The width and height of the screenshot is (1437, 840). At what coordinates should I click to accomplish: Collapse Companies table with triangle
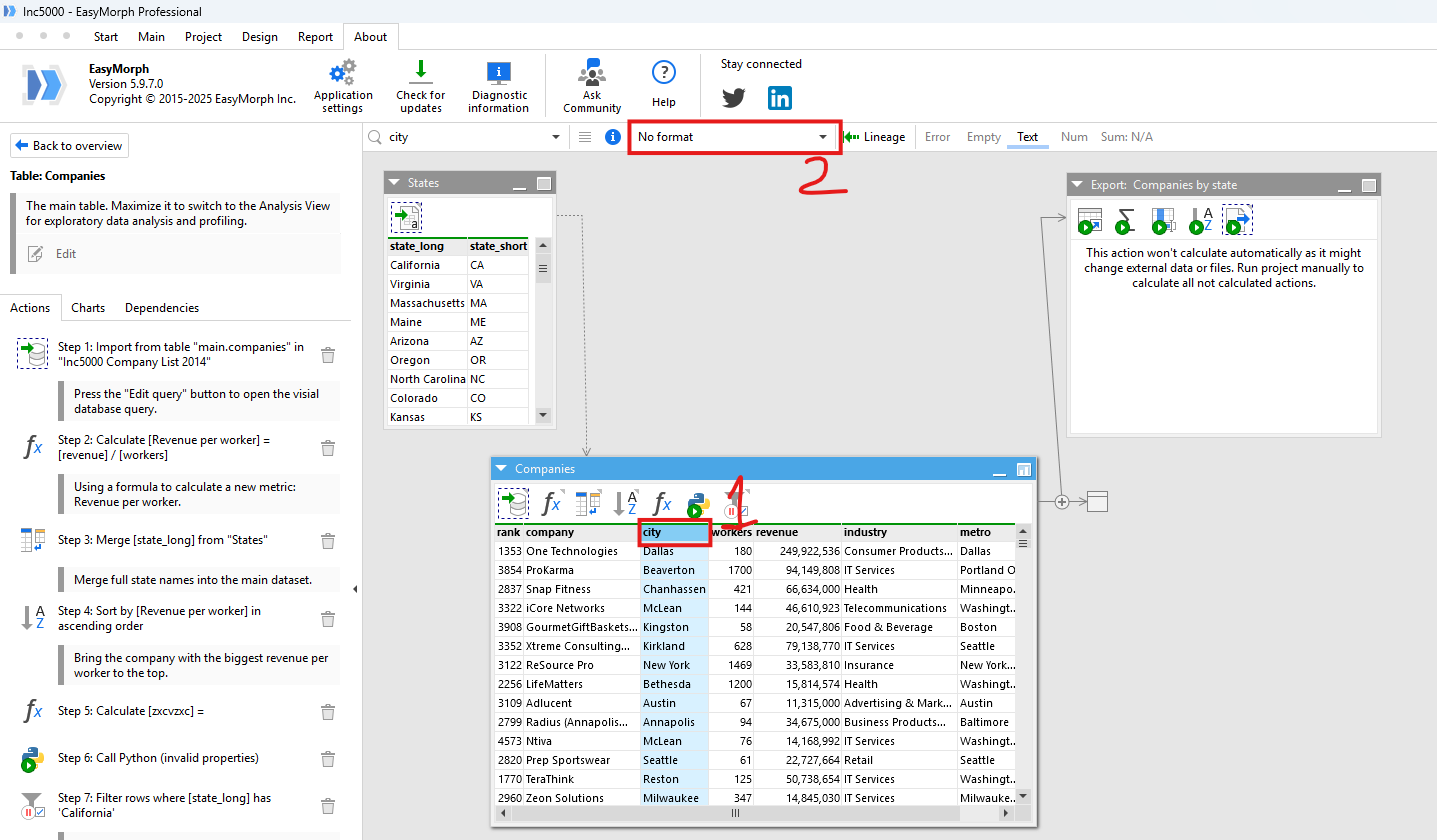[502, 469]
